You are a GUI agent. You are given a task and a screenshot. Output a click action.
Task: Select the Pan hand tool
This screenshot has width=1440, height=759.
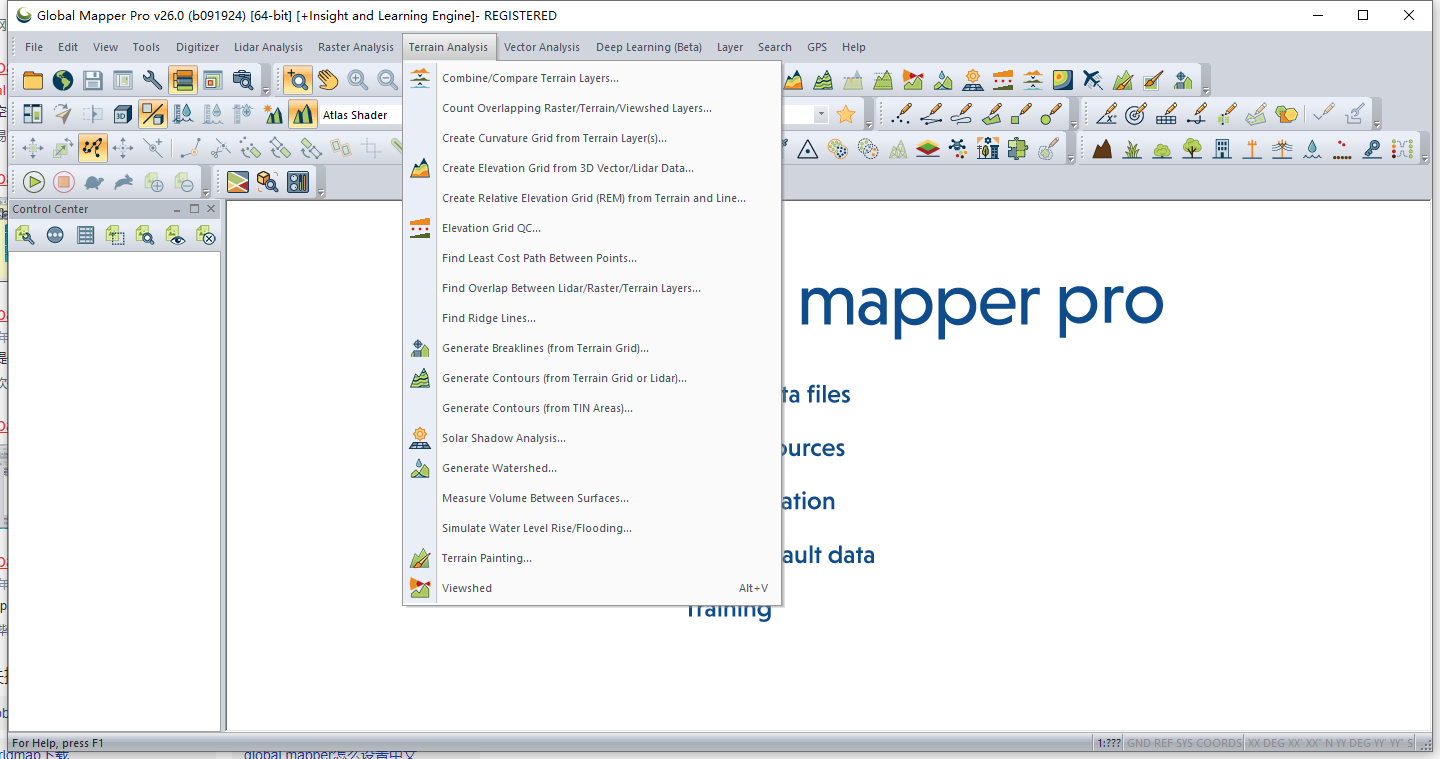(x=327, y=80)
